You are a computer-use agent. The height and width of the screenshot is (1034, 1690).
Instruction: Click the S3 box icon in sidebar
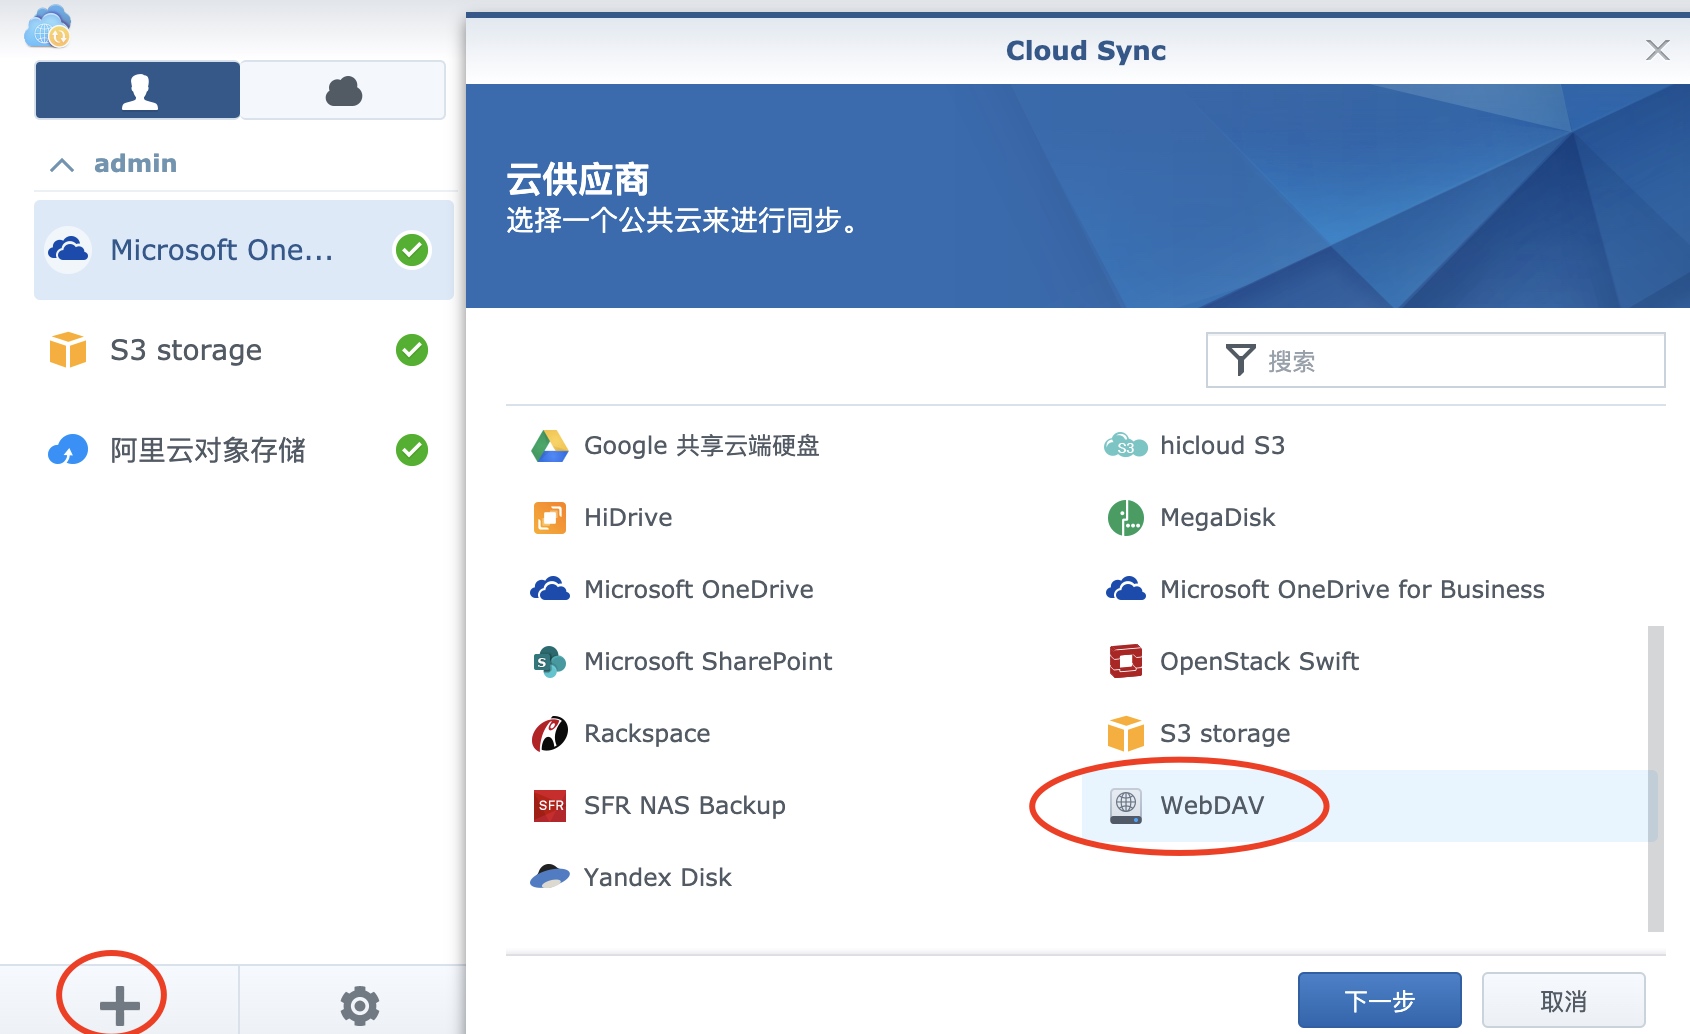68,350
